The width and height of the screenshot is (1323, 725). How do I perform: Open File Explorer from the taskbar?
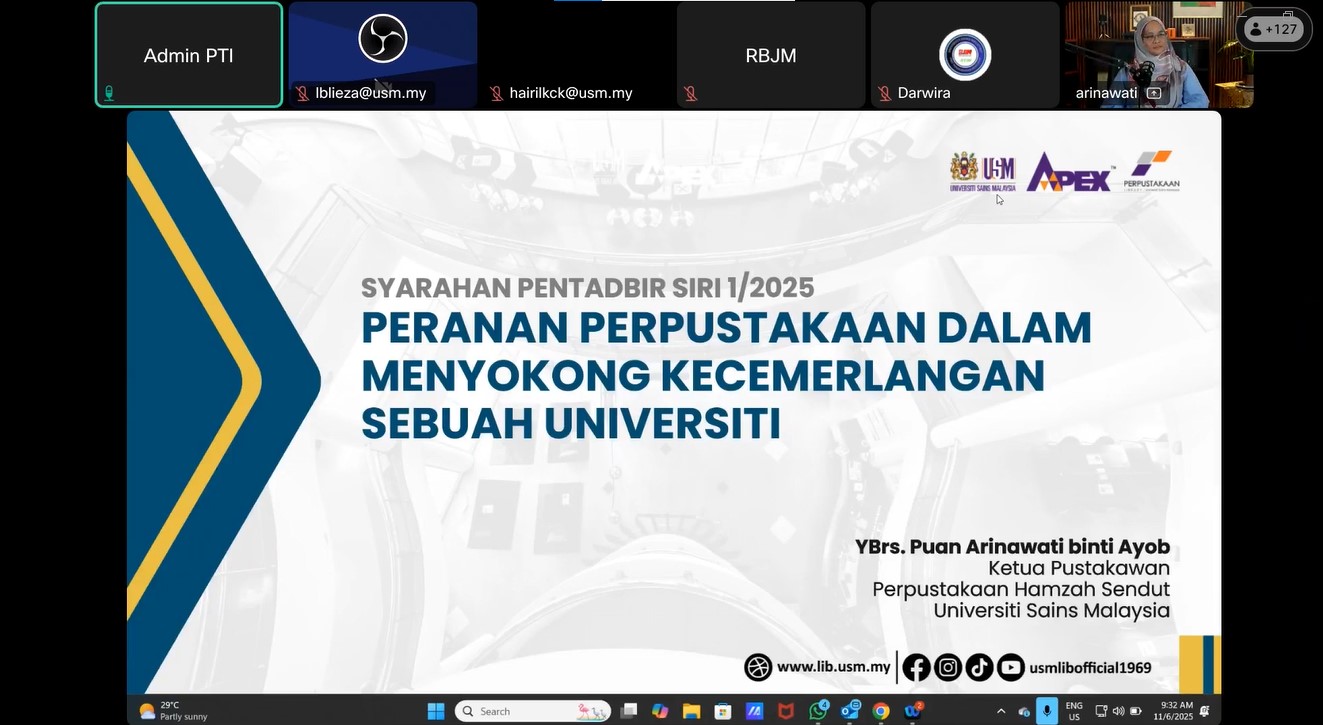pos(691,711)
